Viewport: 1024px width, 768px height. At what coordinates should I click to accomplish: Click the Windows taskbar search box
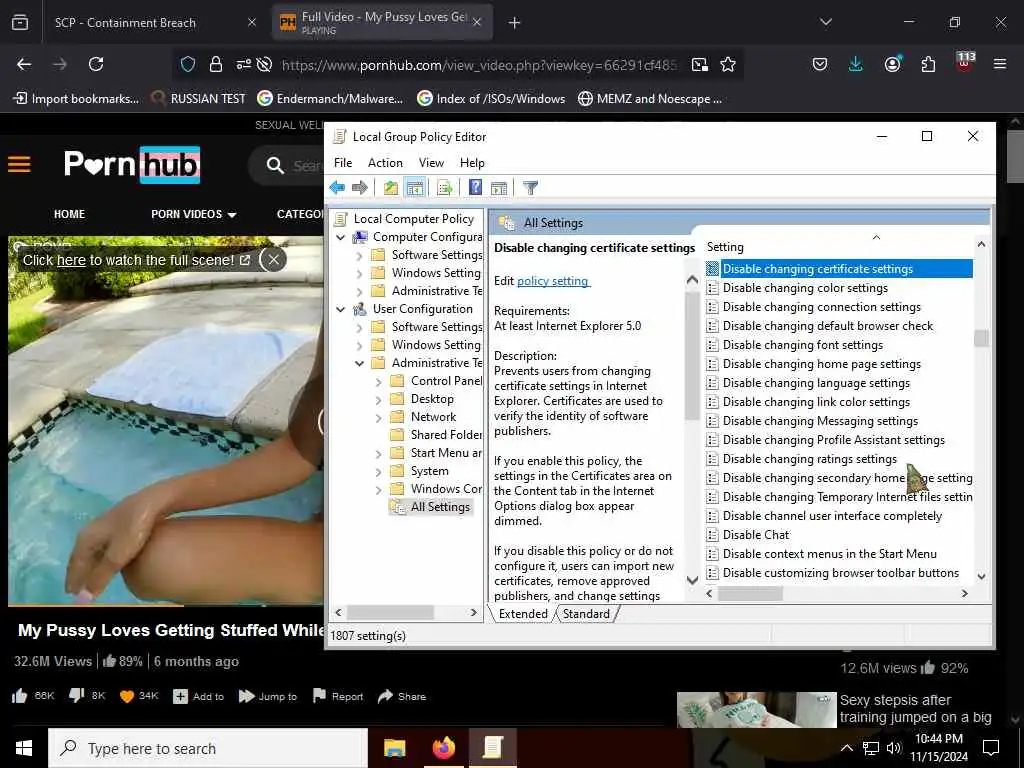point(208,748)
